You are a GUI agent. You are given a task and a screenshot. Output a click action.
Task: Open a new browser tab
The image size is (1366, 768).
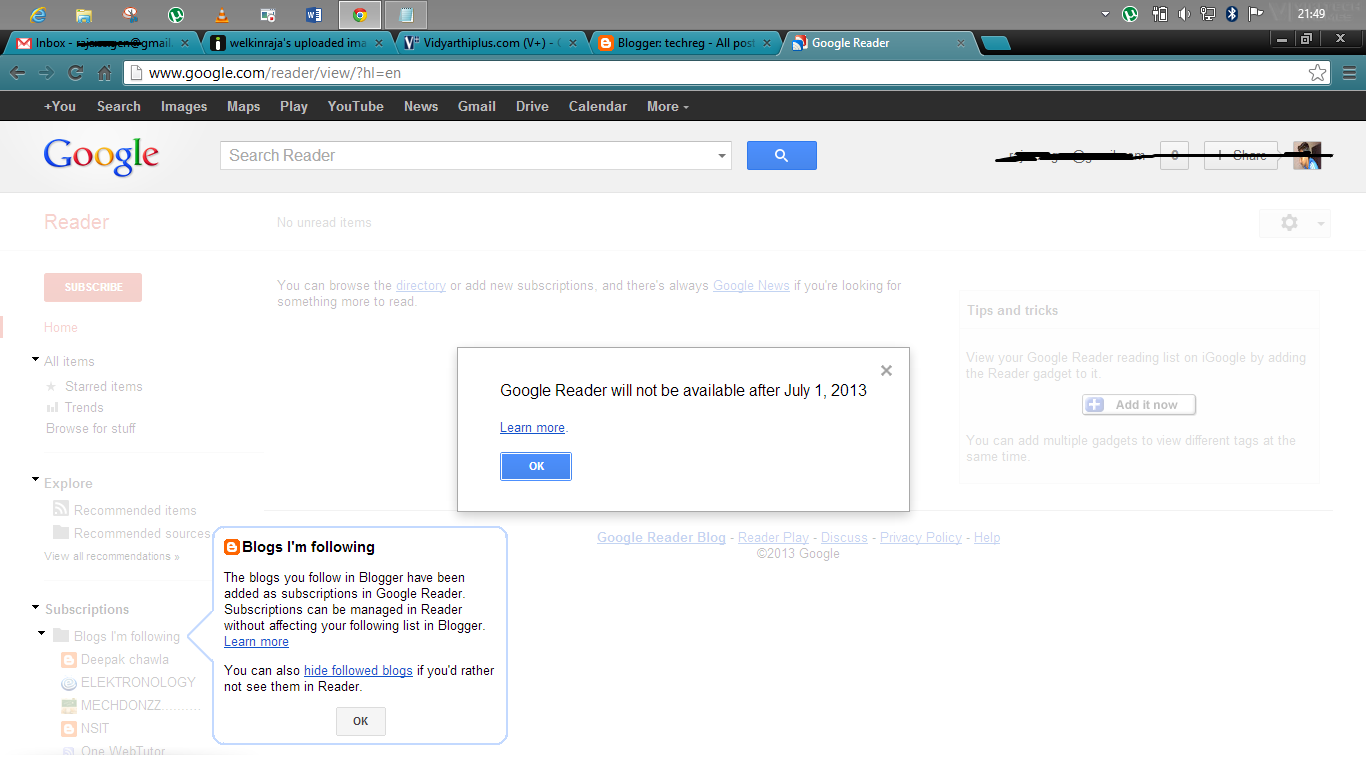[995, 43]
